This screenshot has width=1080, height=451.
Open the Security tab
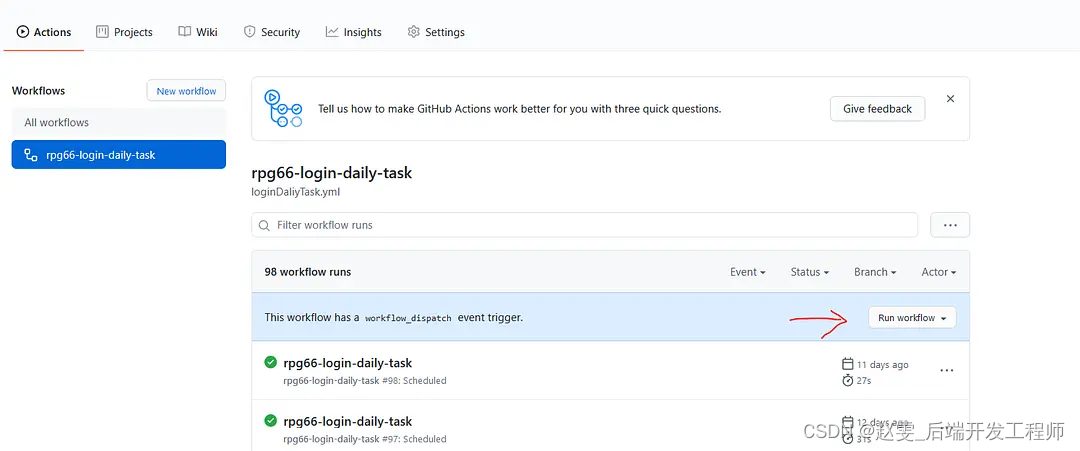pyautogui.click(x=271, y=32)
